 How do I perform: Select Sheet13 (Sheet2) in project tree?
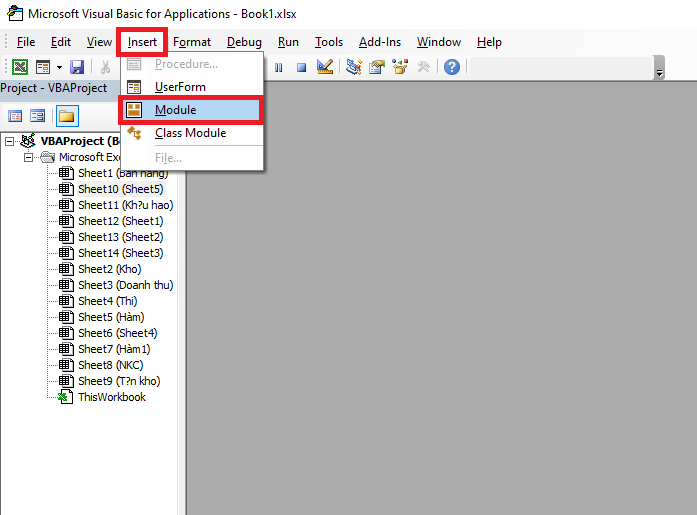point(121,237)
